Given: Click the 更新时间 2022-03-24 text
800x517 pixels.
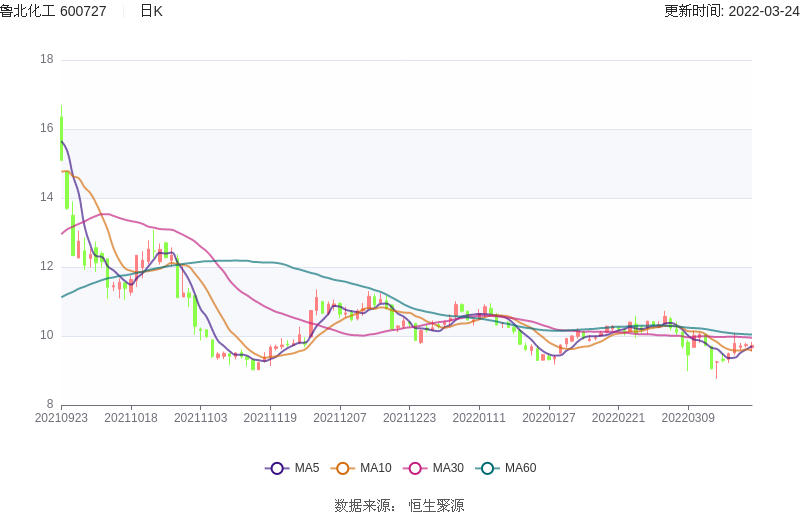Looking at the screenshot, I should [x=731, y=11].
